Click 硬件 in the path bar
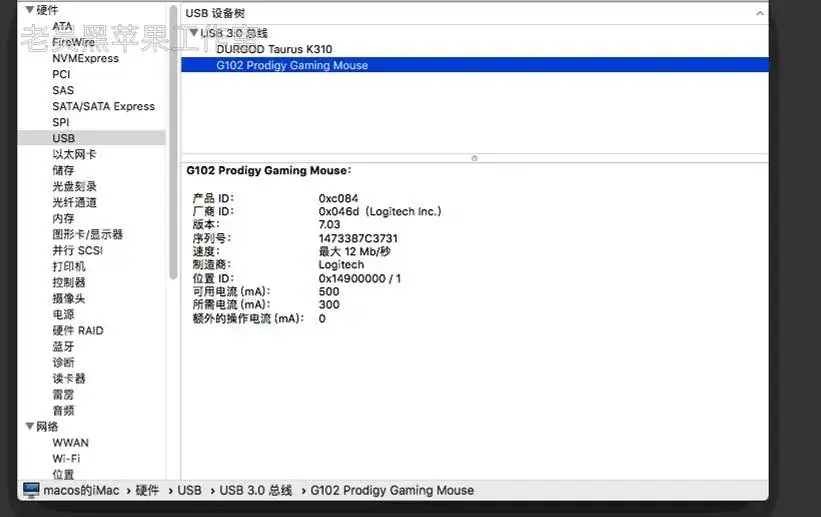This screenshot has height=517, width=821. pos(147,490)
